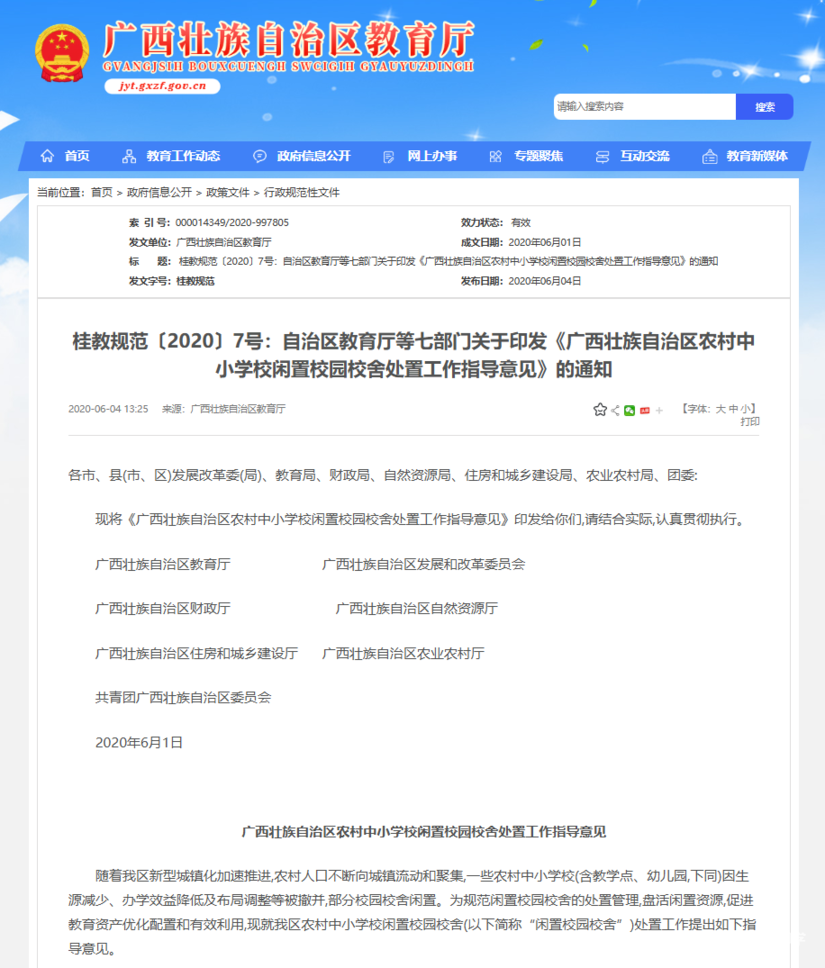Image resolution: width=825 pixels, height=968 pixels.
Task: Click the 效力状态 value 有效
Action: click(x=521, y=222)
